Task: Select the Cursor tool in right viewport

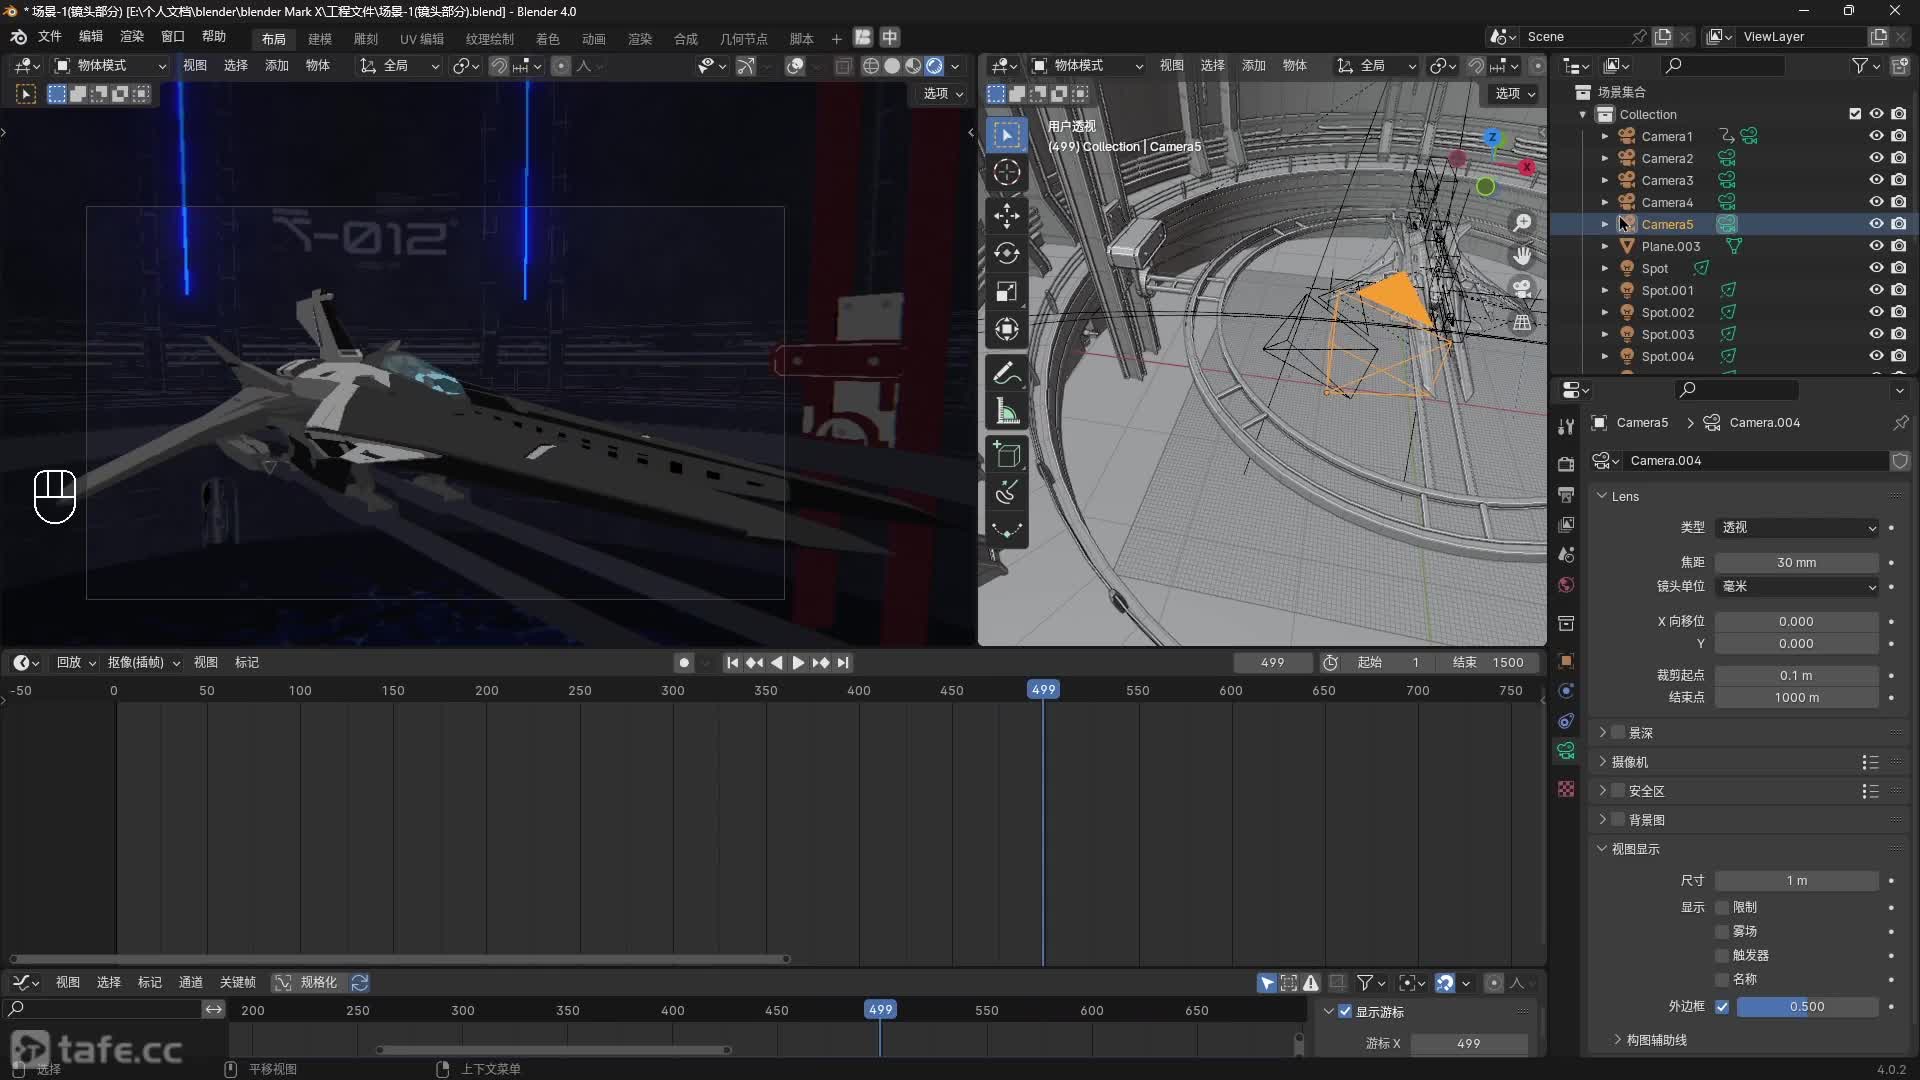Action: pyautogui.click(x=1007, y=172)
